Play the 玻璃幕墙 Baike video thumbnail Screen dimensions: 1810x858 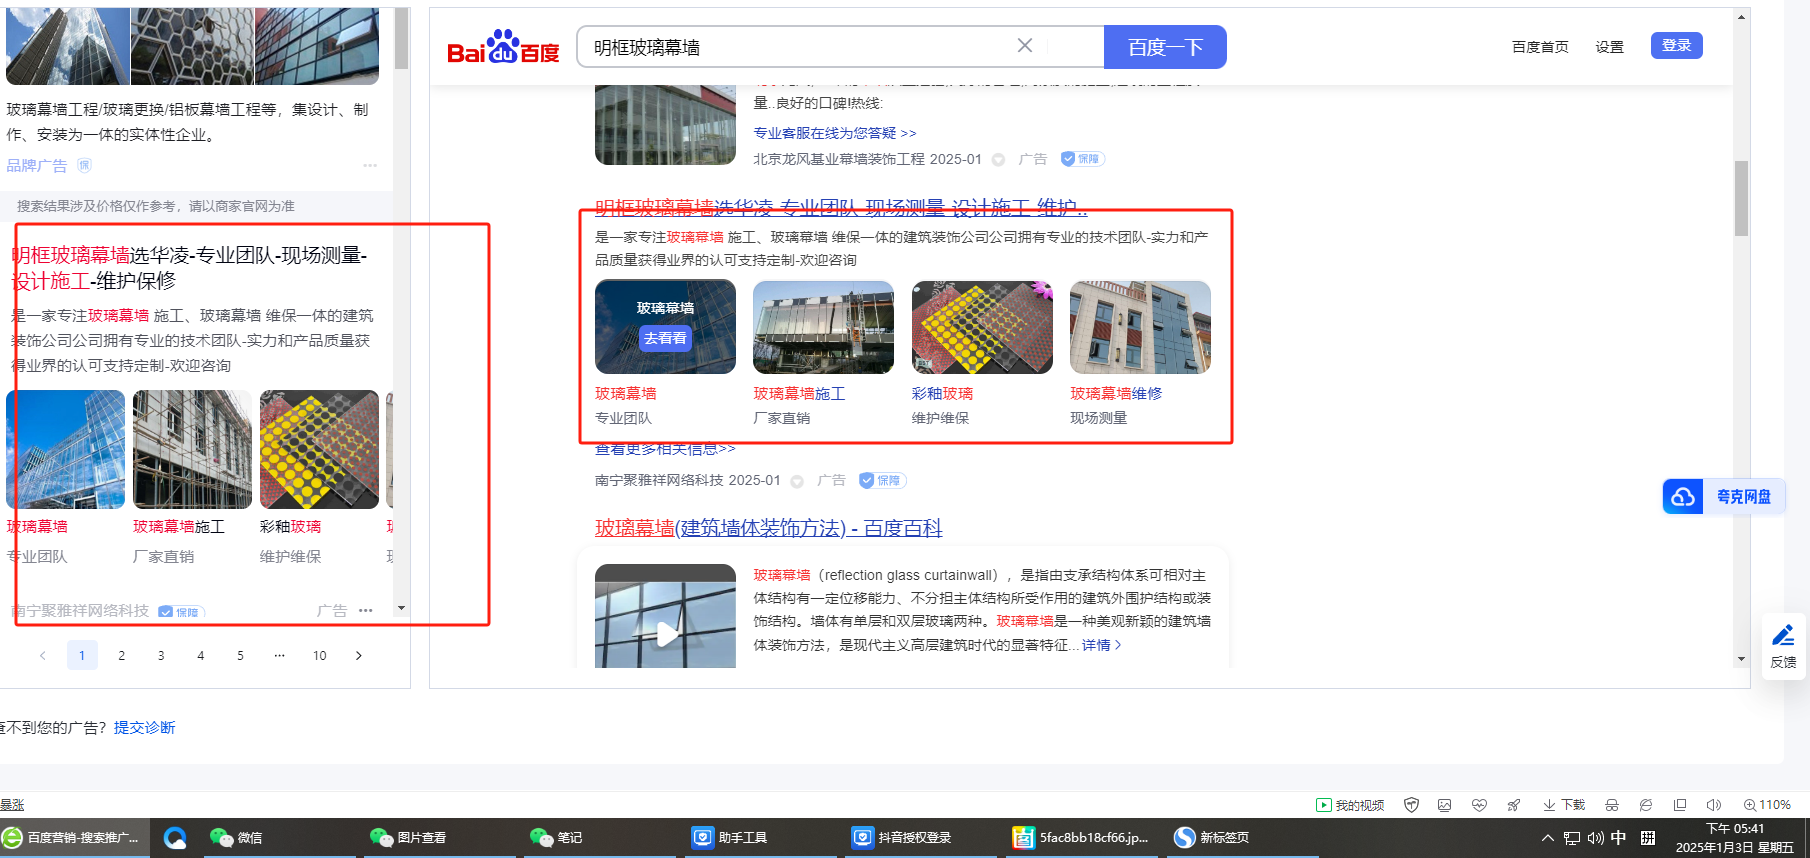click(x=665, y=632)
